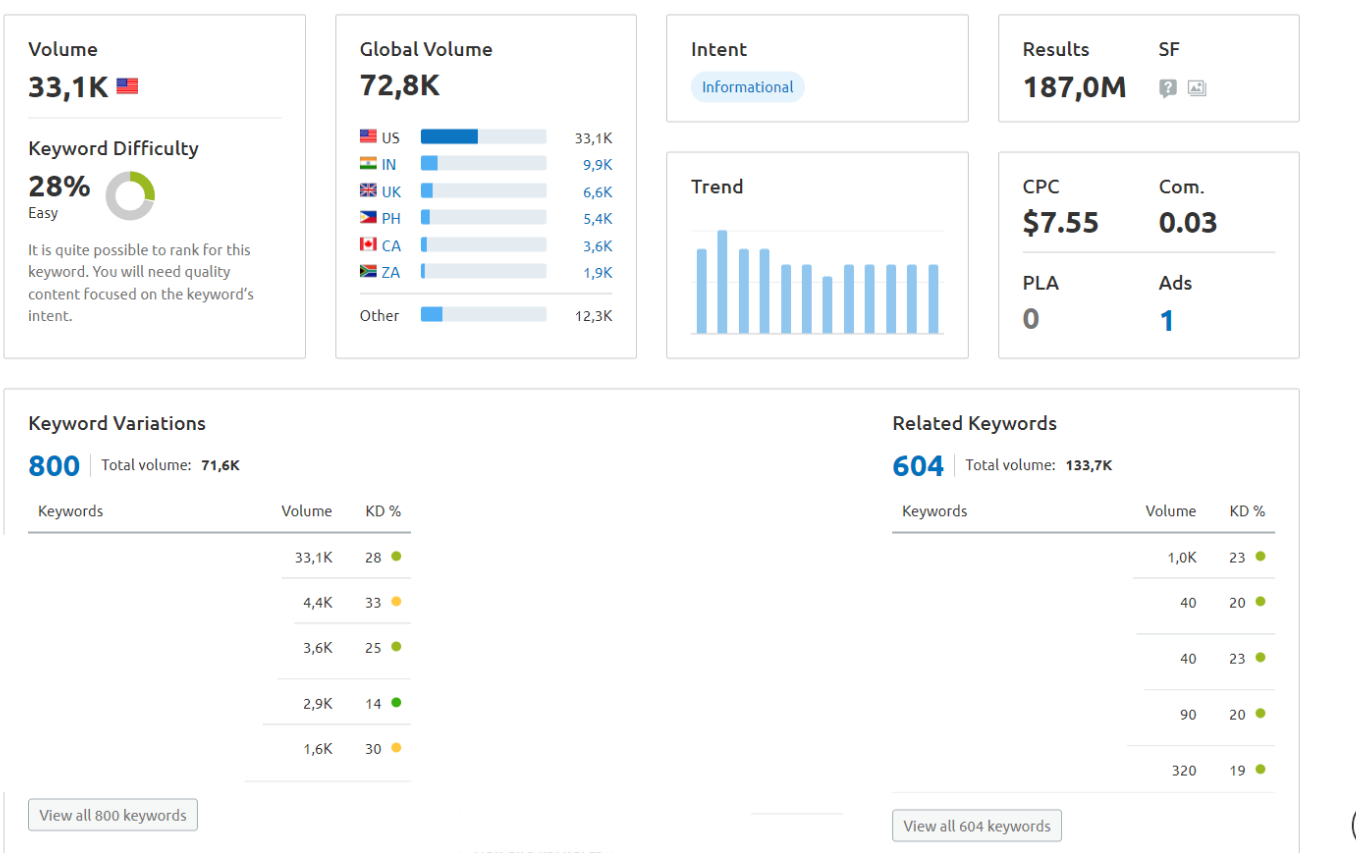Click the 1,6K volume cell in Keyword Variations
This screenshot has width=1356, height=853.
tap(318, 749)
